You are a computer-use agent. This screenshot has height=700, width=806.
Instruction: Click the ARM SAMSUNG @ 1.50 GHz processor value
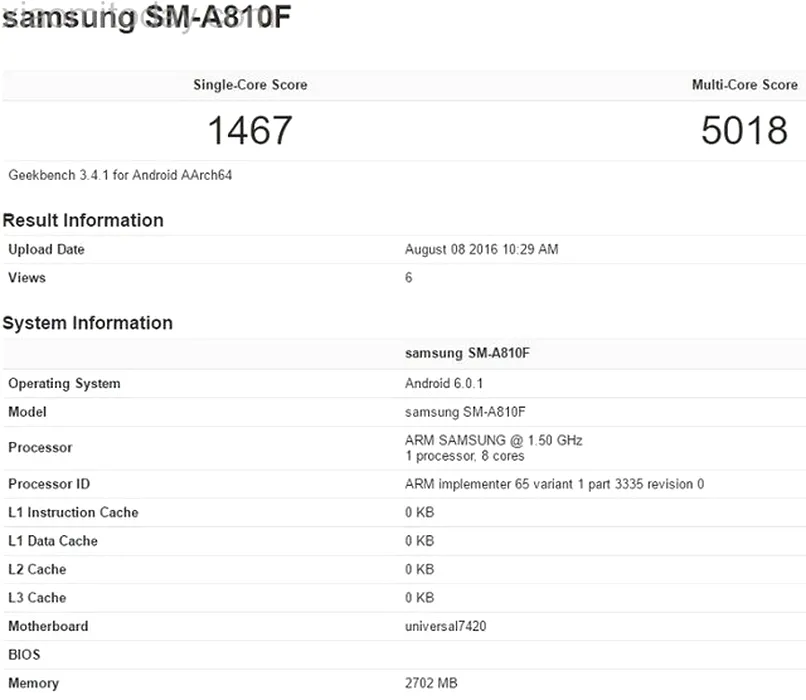click(493, 440)
